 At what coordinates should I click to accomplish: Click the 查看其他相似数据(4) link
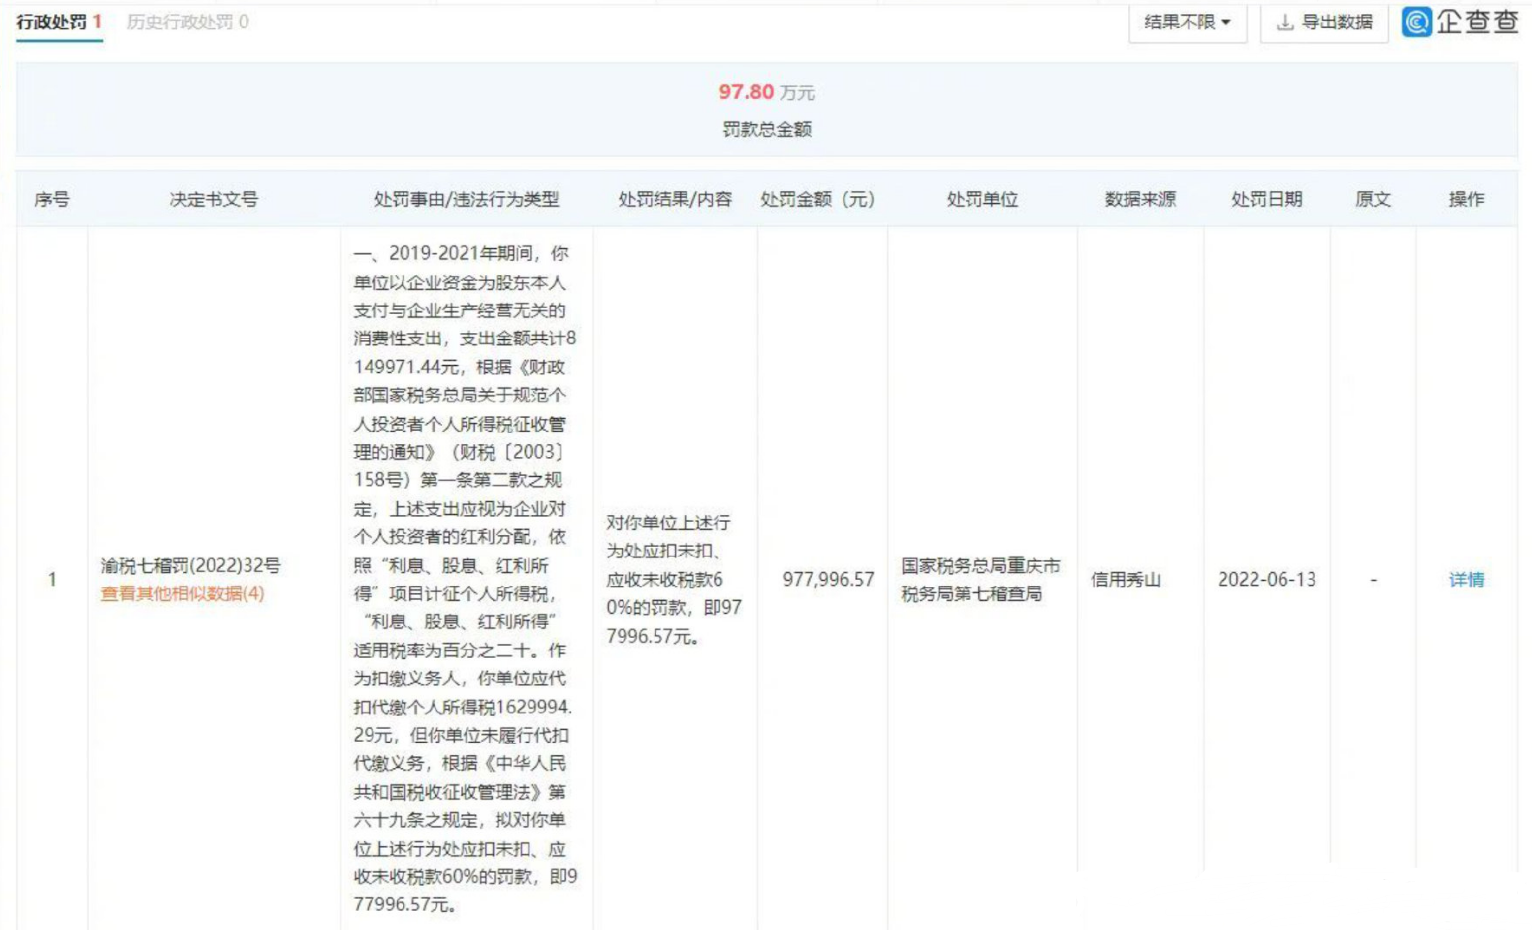[182, 594]
